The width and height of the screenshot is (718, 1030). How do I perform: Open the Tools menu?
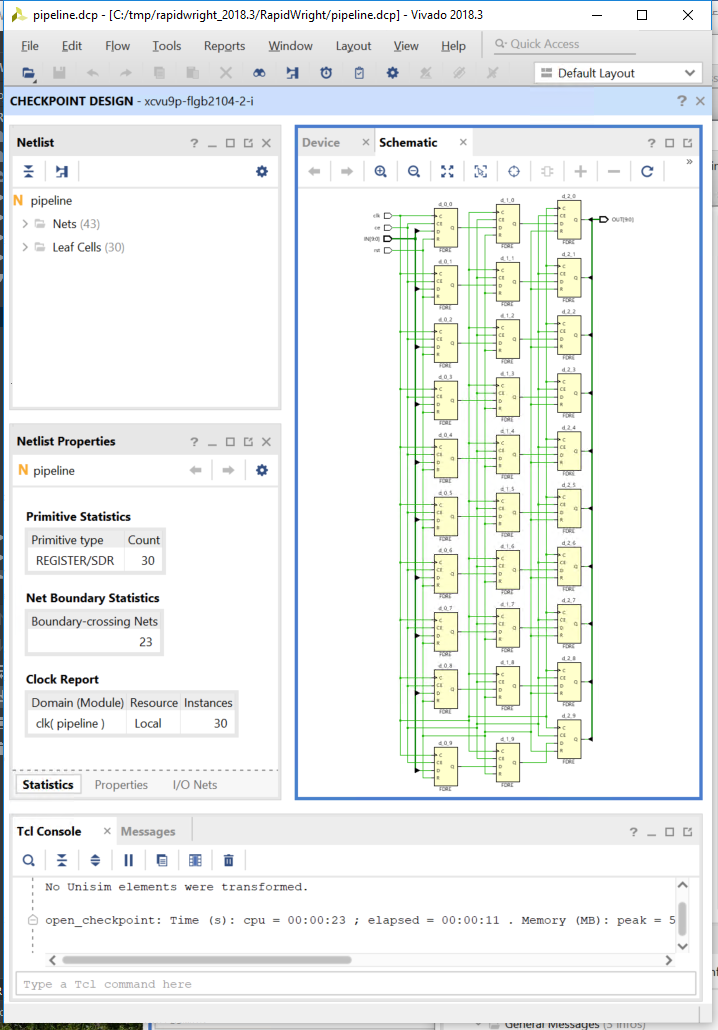tap(167, 46)
